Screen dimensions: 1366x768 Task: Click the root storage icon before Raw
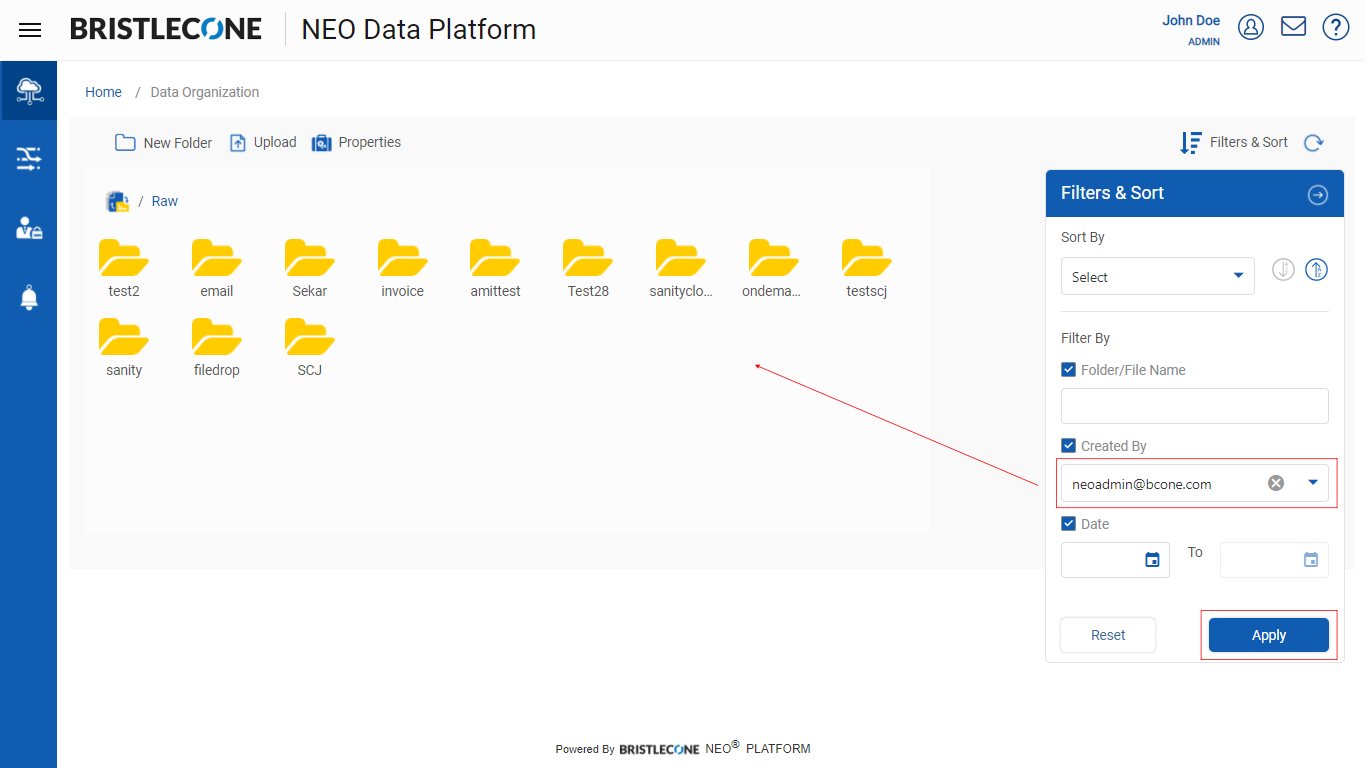coord(118,201)
